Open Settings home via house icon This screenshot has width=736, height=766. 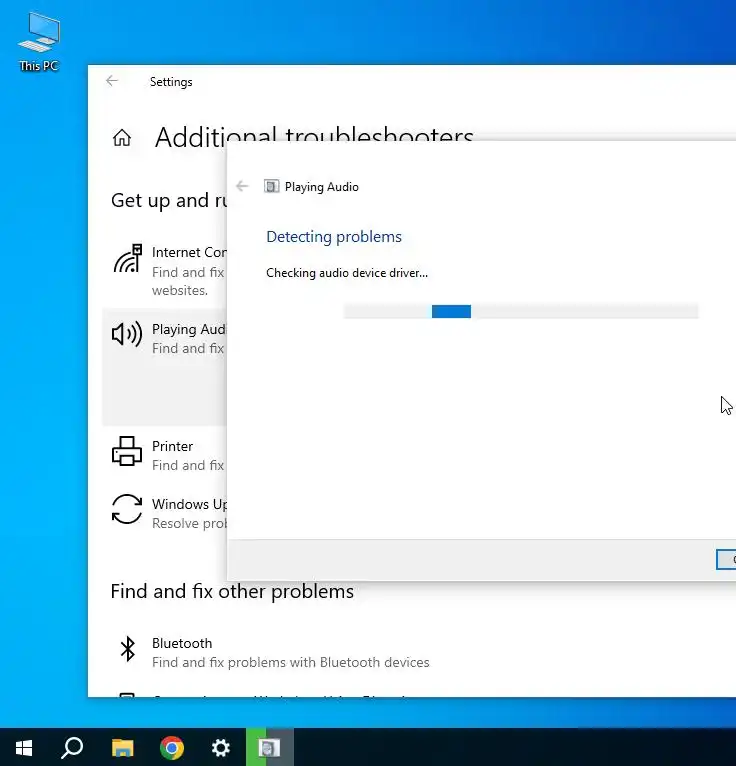tap(122, 138)
